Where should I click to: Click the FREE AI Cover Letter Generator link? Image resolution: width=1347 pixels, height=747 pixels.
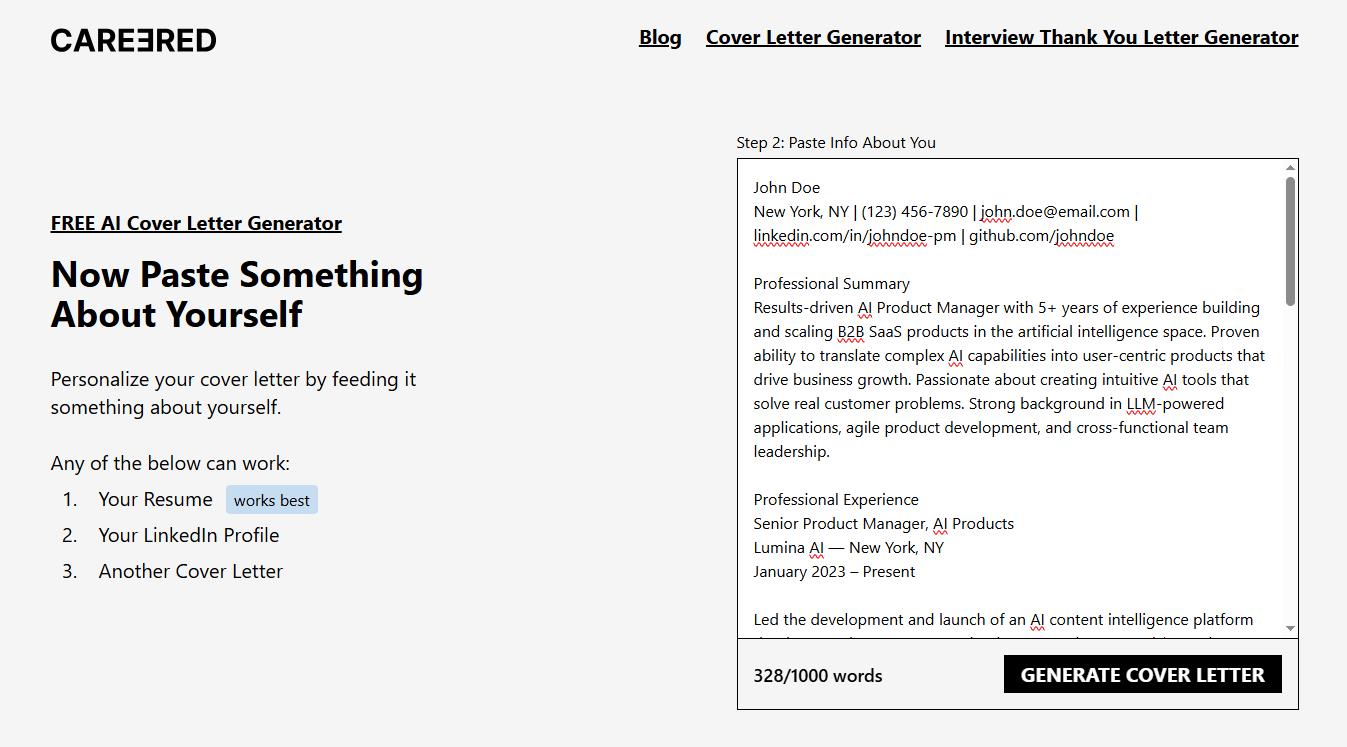click(196, 223)
